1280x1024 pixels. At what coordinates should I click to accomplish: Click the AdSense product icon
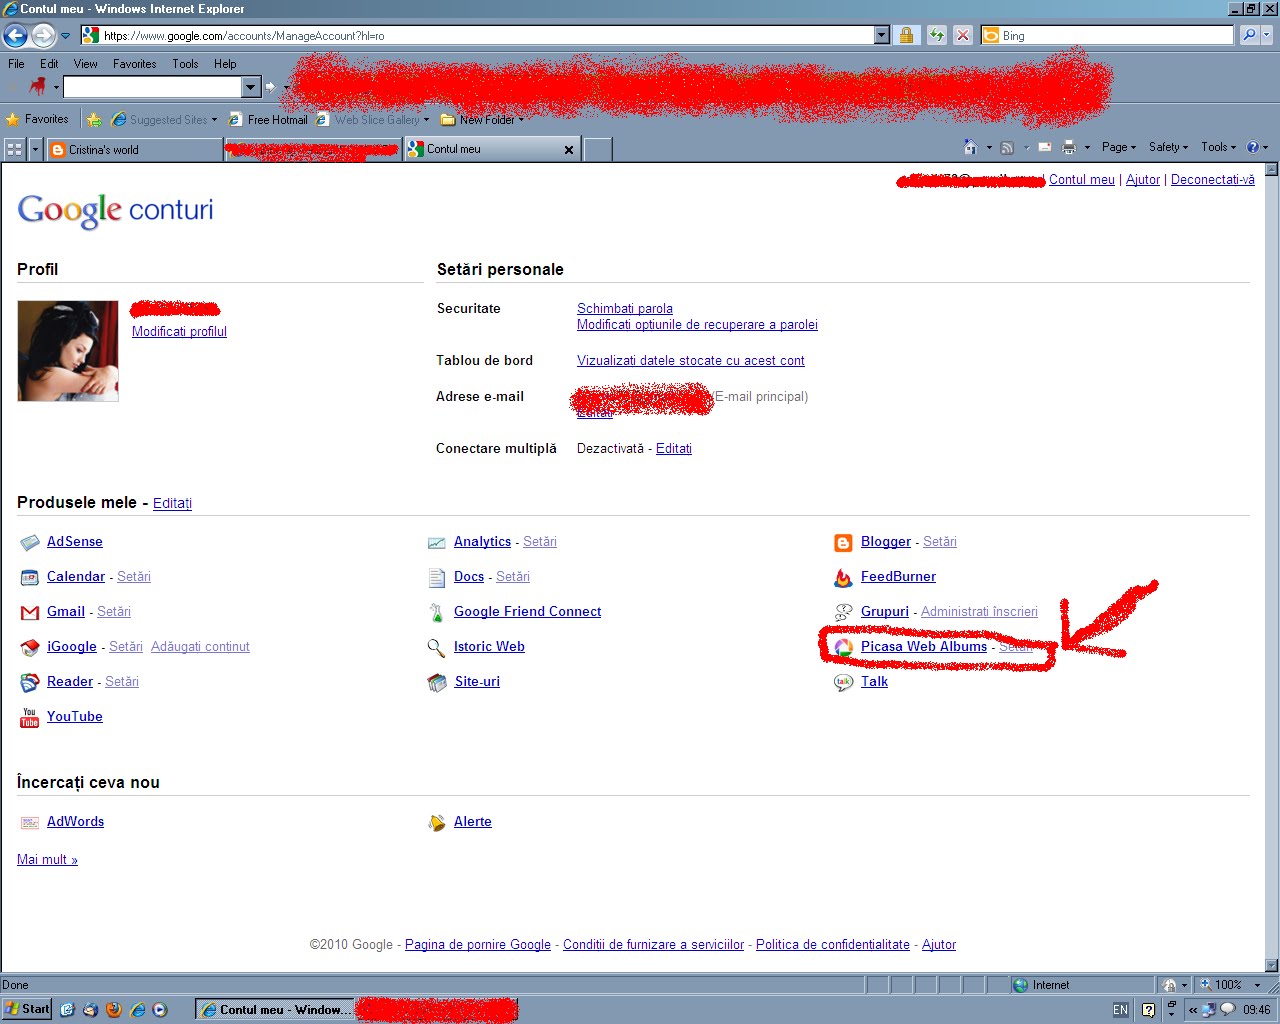[29, 543]
